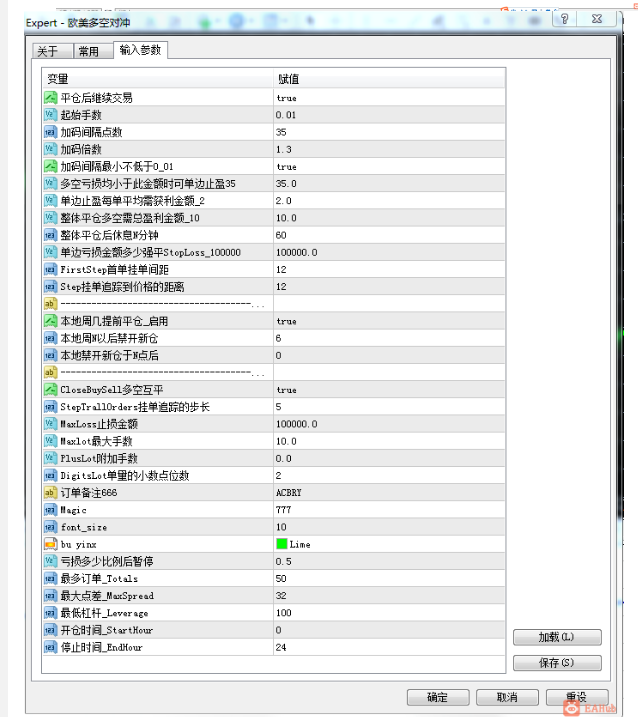Click the 1.3 value of 加码倍数
Screen dimensions: 638x717
pos(284,150)
